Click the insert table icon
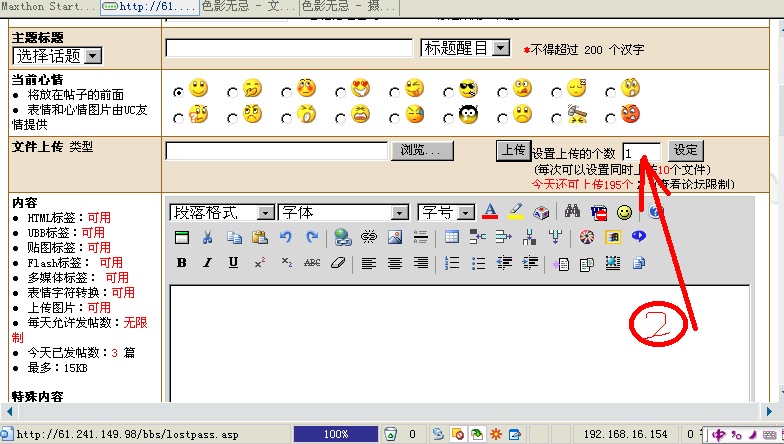This screenshot has width=784, height=444. pos(451,238)
